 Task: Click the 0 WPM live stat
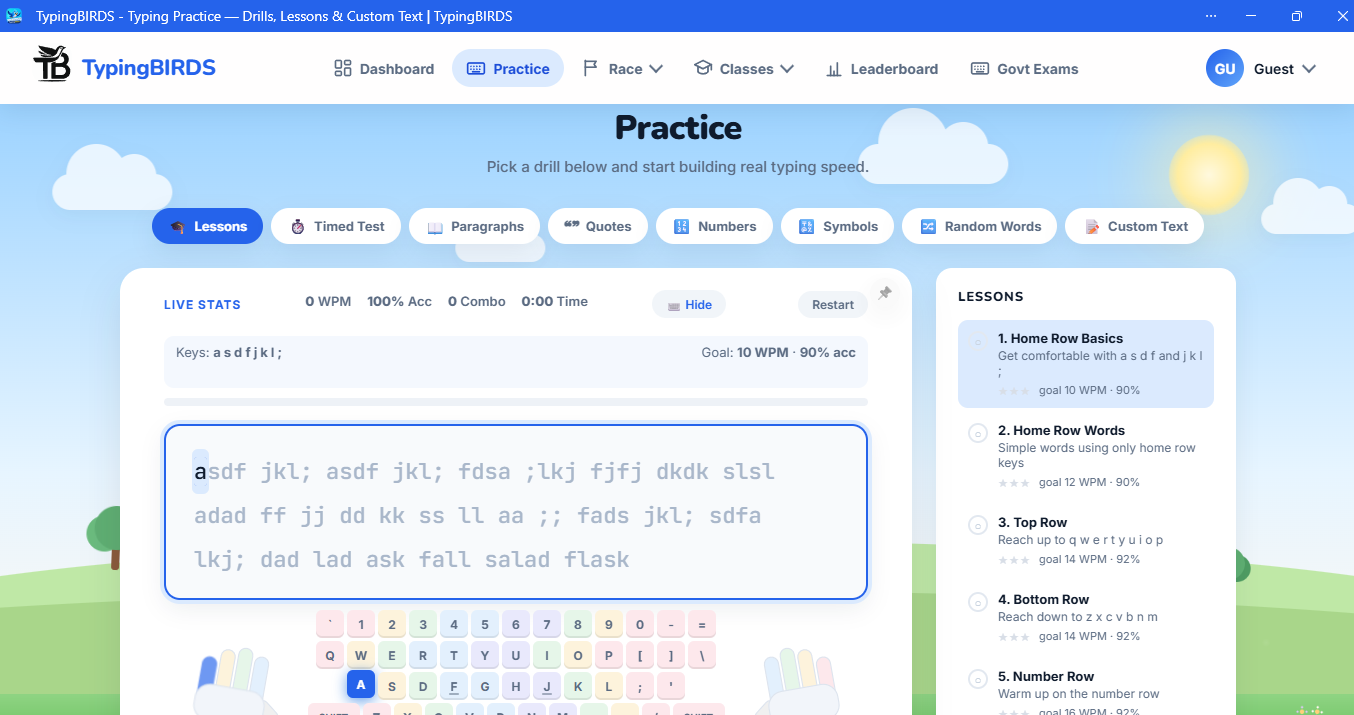click(x=328, y=301)
